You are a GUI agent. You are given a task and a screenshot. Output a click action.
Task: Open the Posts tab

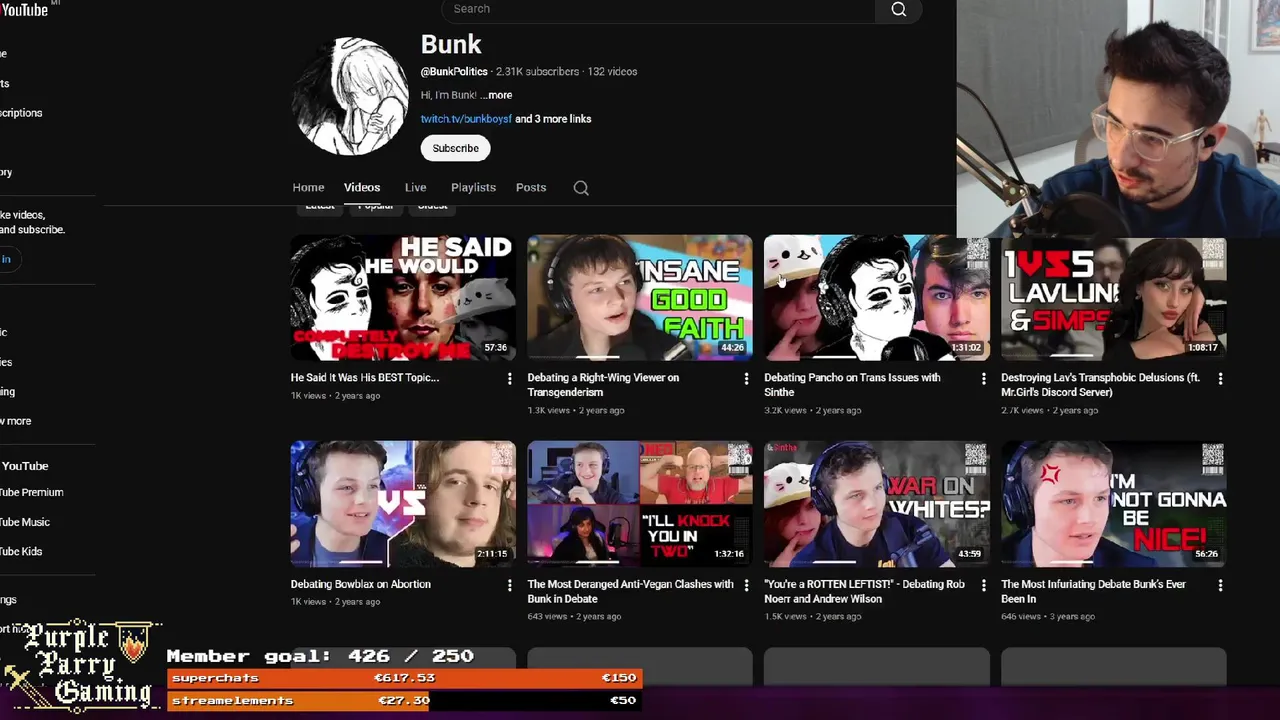click(531, 187)
